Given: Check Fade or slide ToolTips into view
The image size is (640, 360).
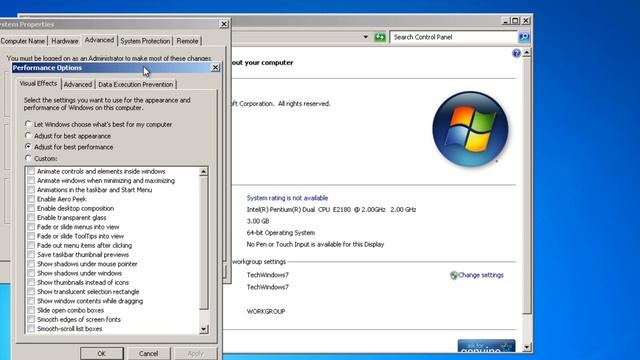Looking at the screenshot, I should coord(31,236).
